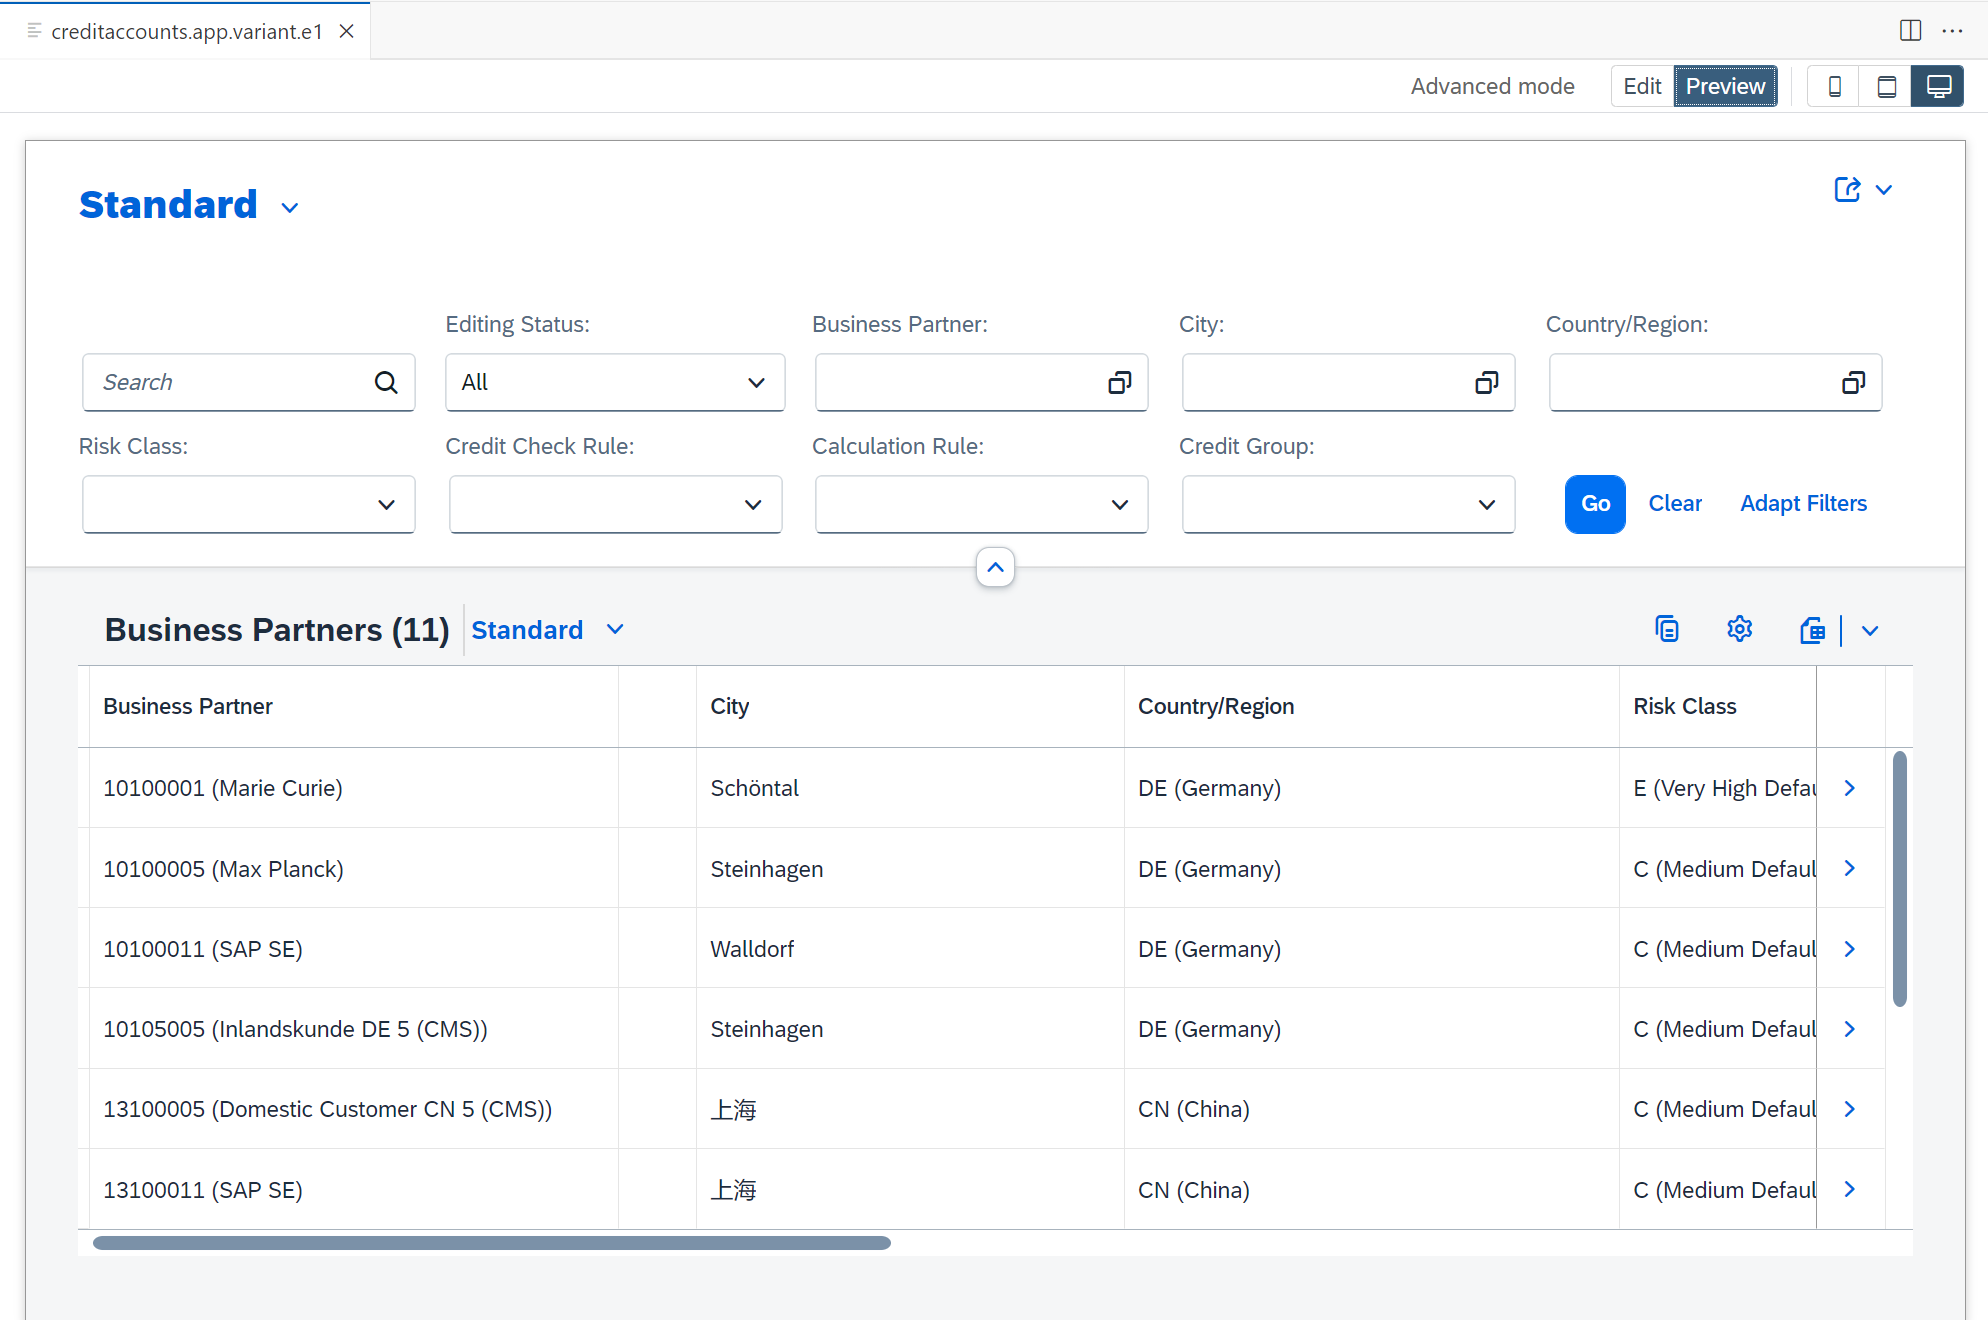Image resolution: width=1988 pixels, height=1320 pixels.
Task: Click the Clear filters button
Action: pos(1675,504)
